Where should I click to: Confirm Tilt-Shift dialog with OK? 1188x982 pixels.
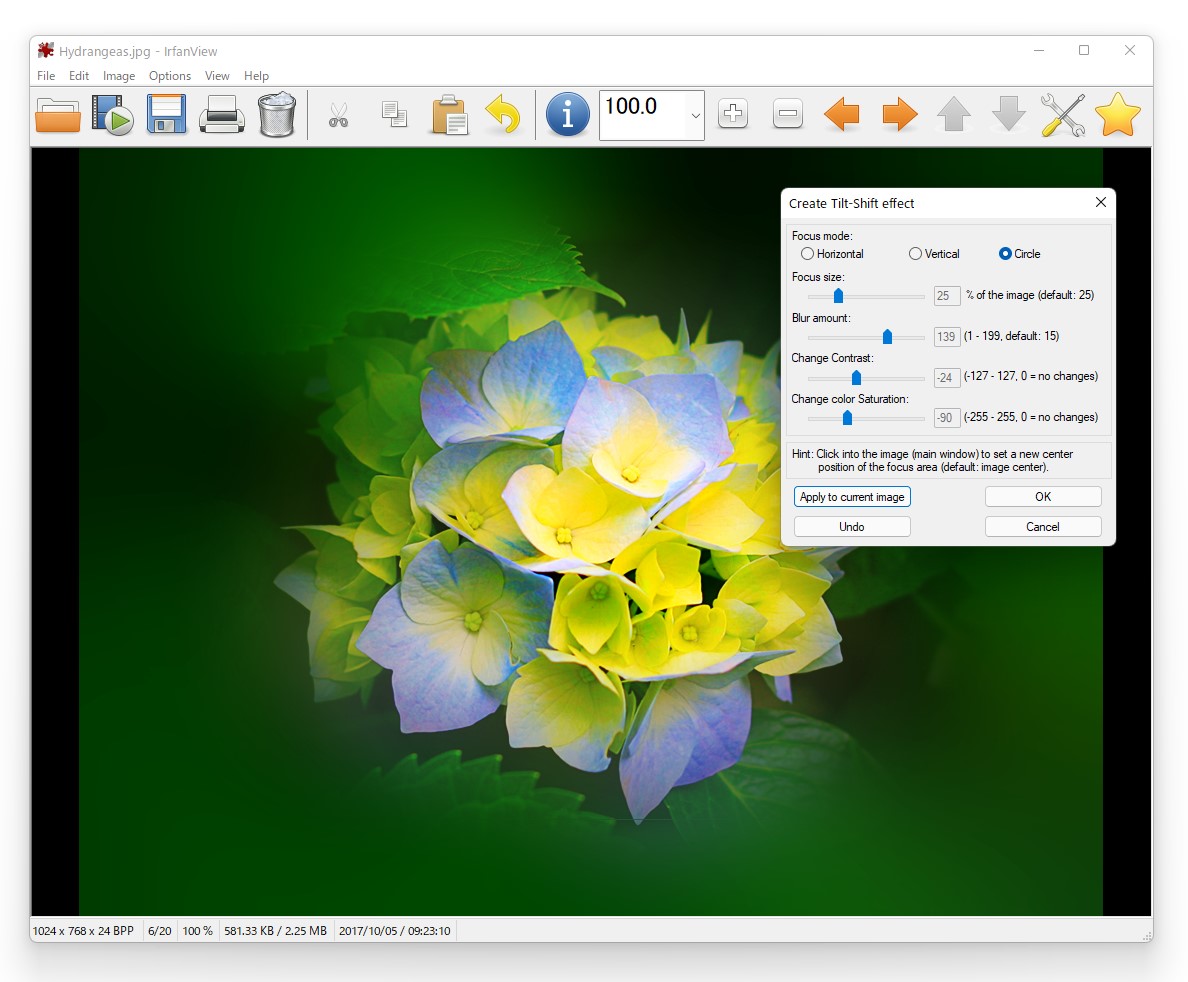(1043, 497)
